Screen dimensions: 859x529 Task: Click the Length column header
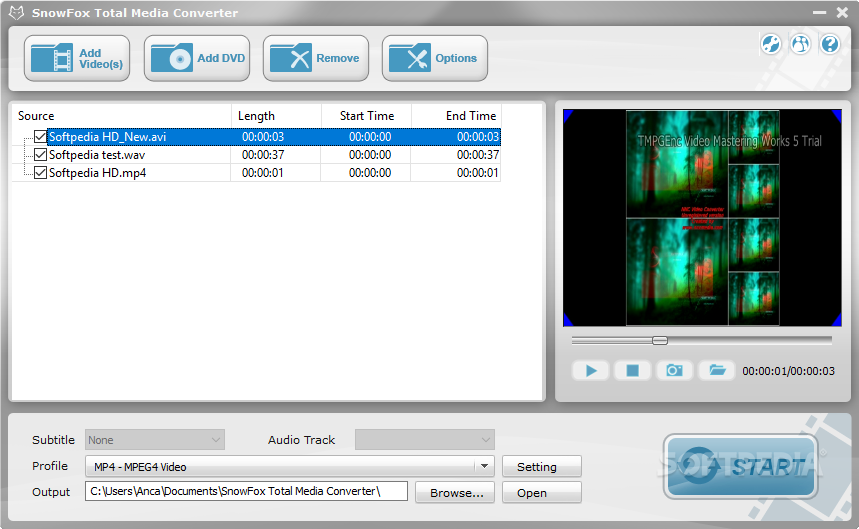tap(276, 116)
